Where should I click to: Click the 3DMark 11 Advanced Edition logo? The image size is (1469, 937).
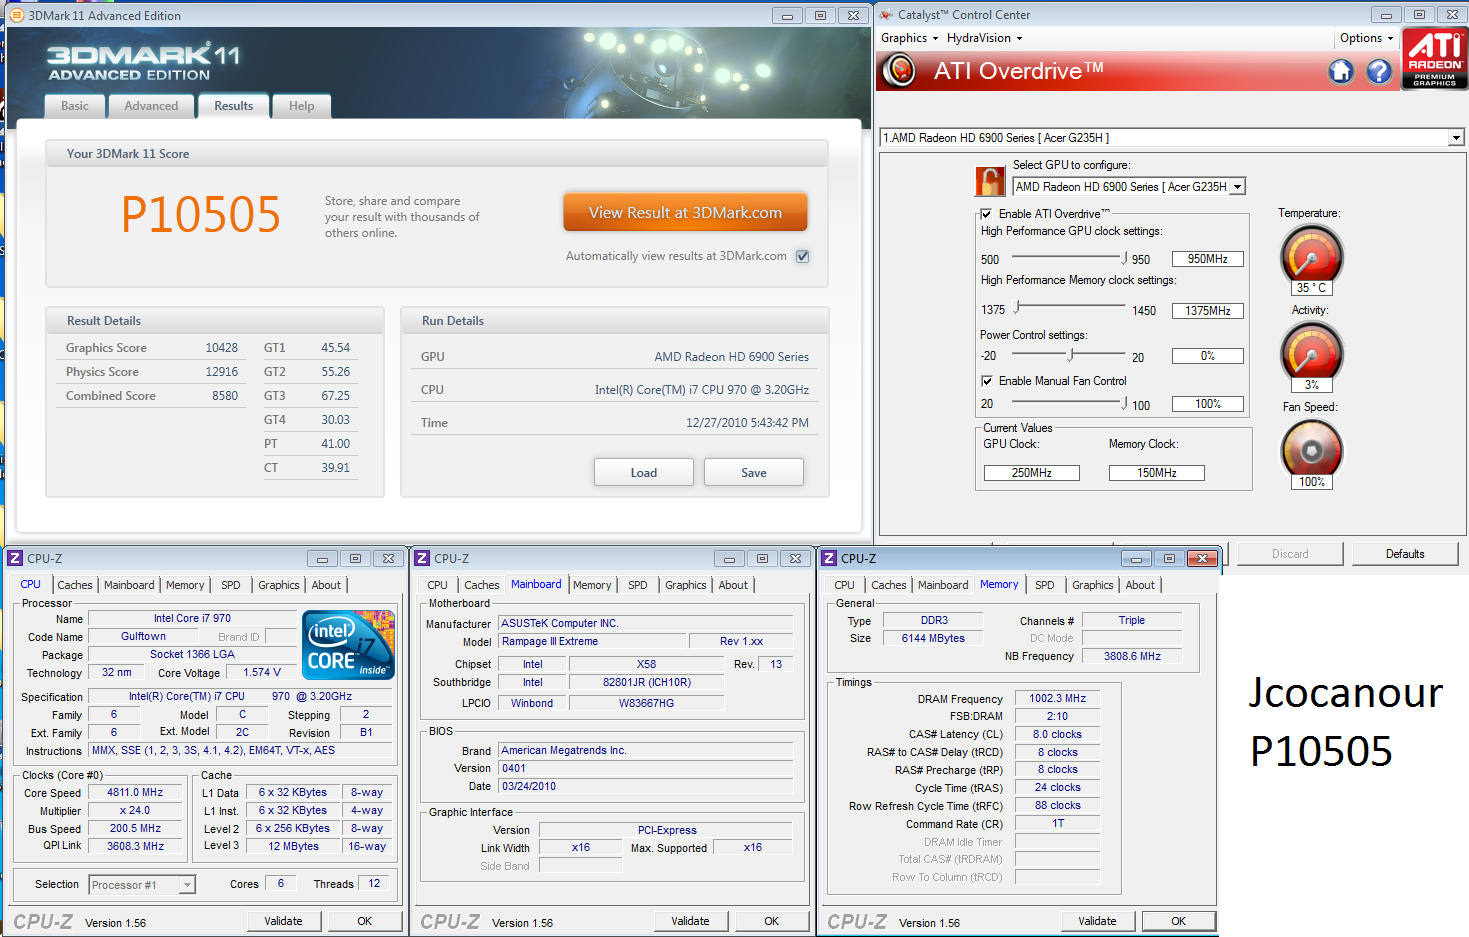click(x=143, y=62)
